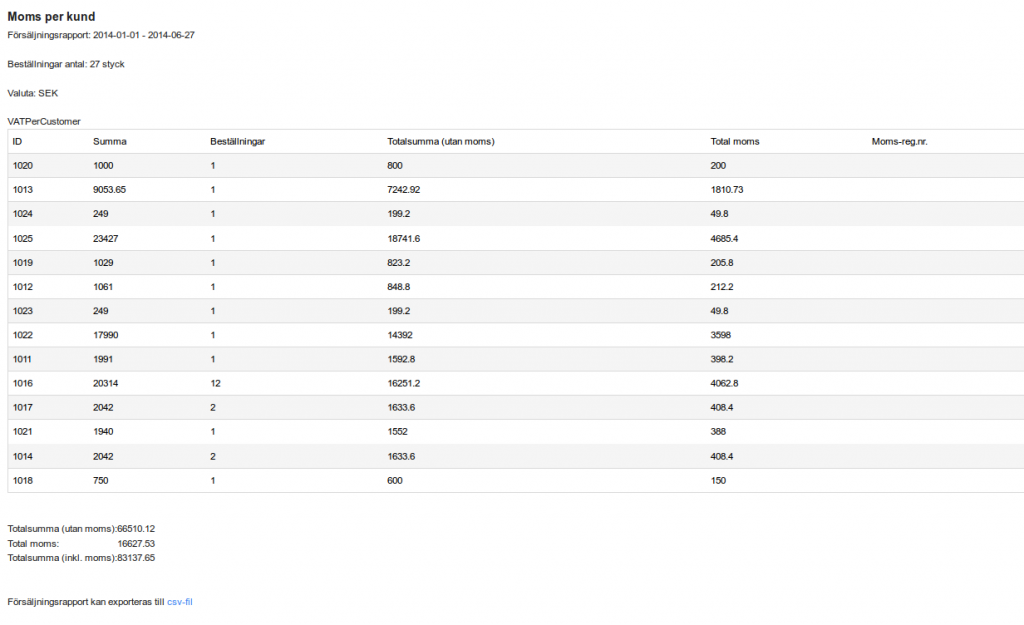Viewport: 1024px width, 625px height.
Task: Select customer ID 1020 in first row
Action: point(23,166)
